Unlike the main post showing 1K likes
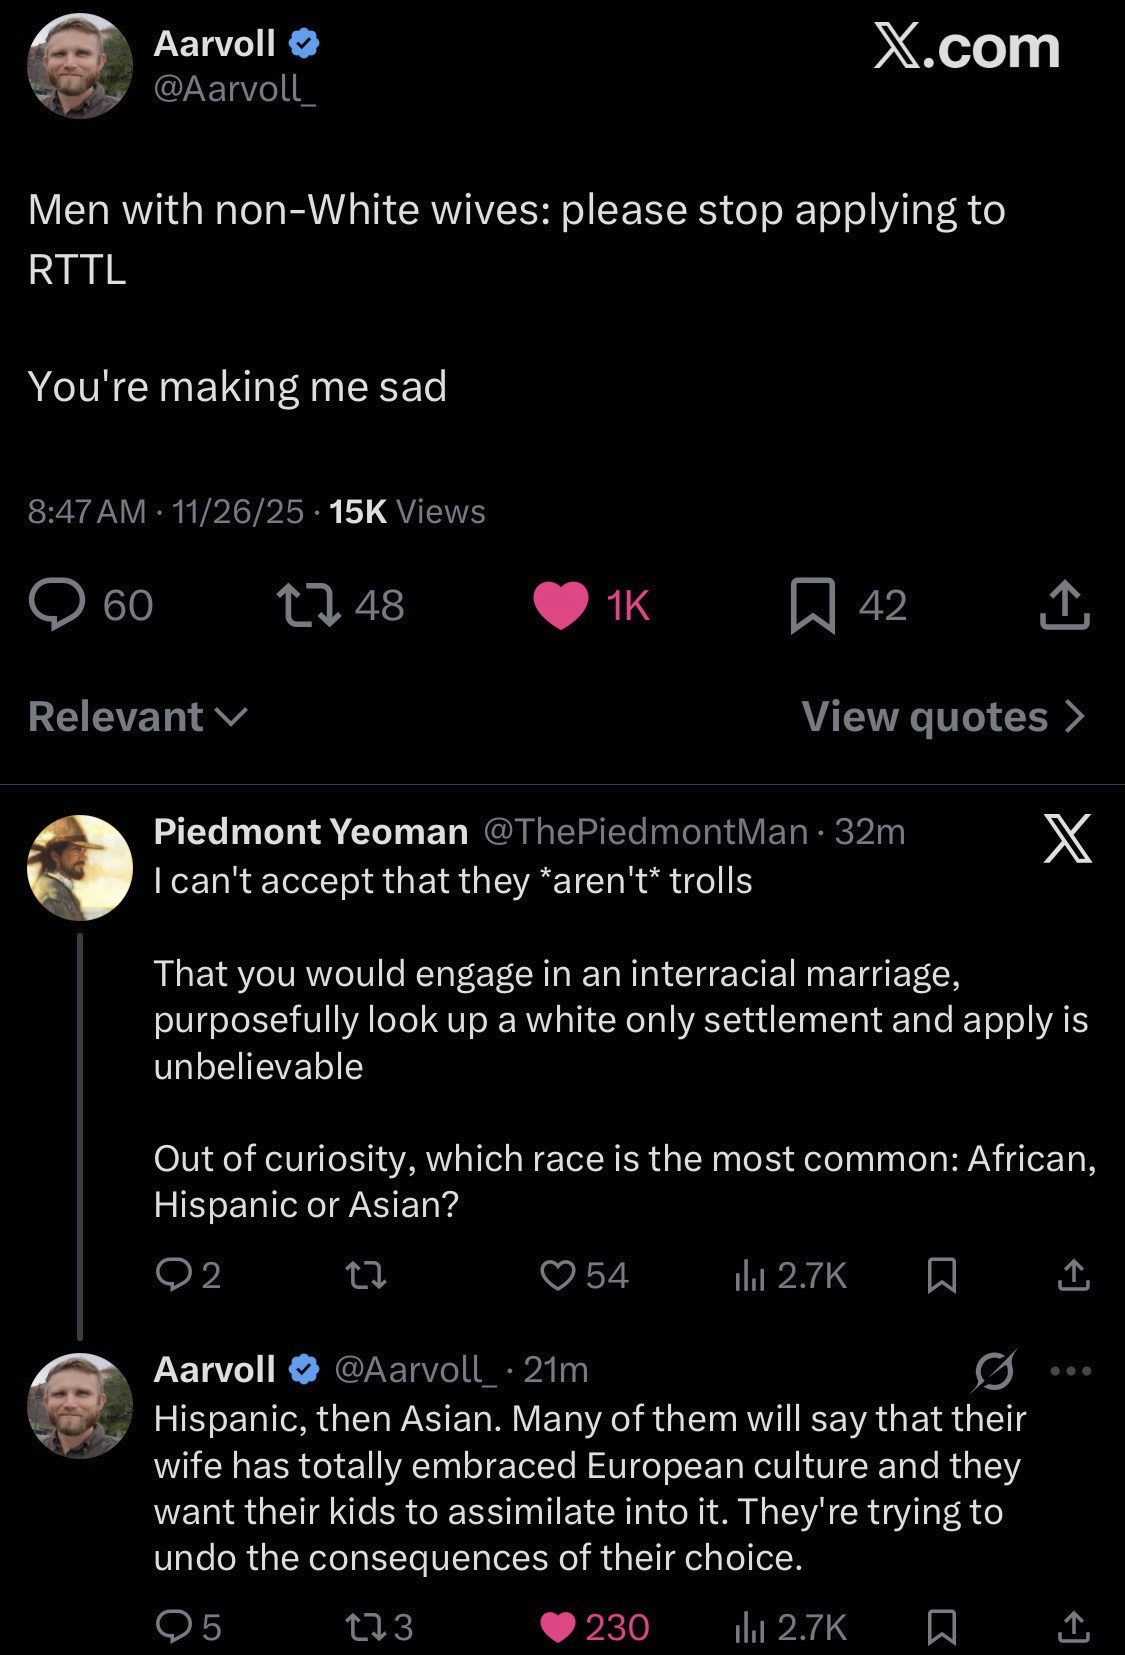The image size is (1125, 1655). [561, 606]
